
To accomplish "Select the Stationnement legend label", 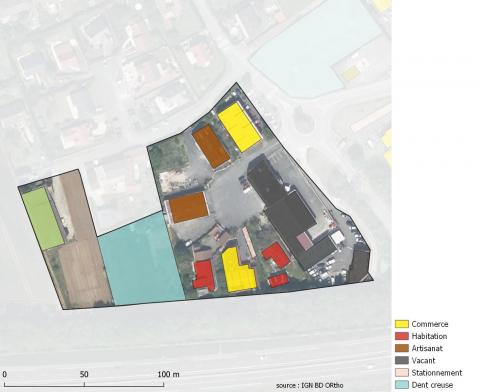I will [x=437, y=373].
